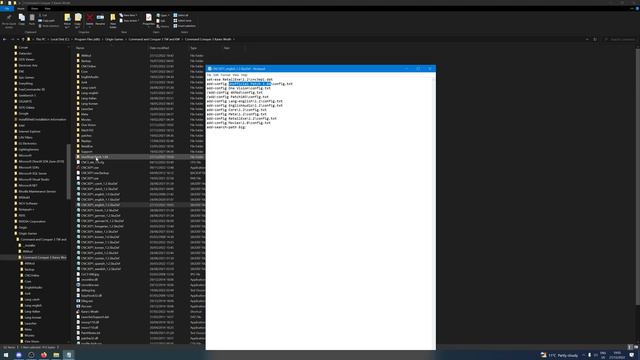Click the Copy icon in the ribbon
This screenshot has width=640, height=360.
pos(22,20)
